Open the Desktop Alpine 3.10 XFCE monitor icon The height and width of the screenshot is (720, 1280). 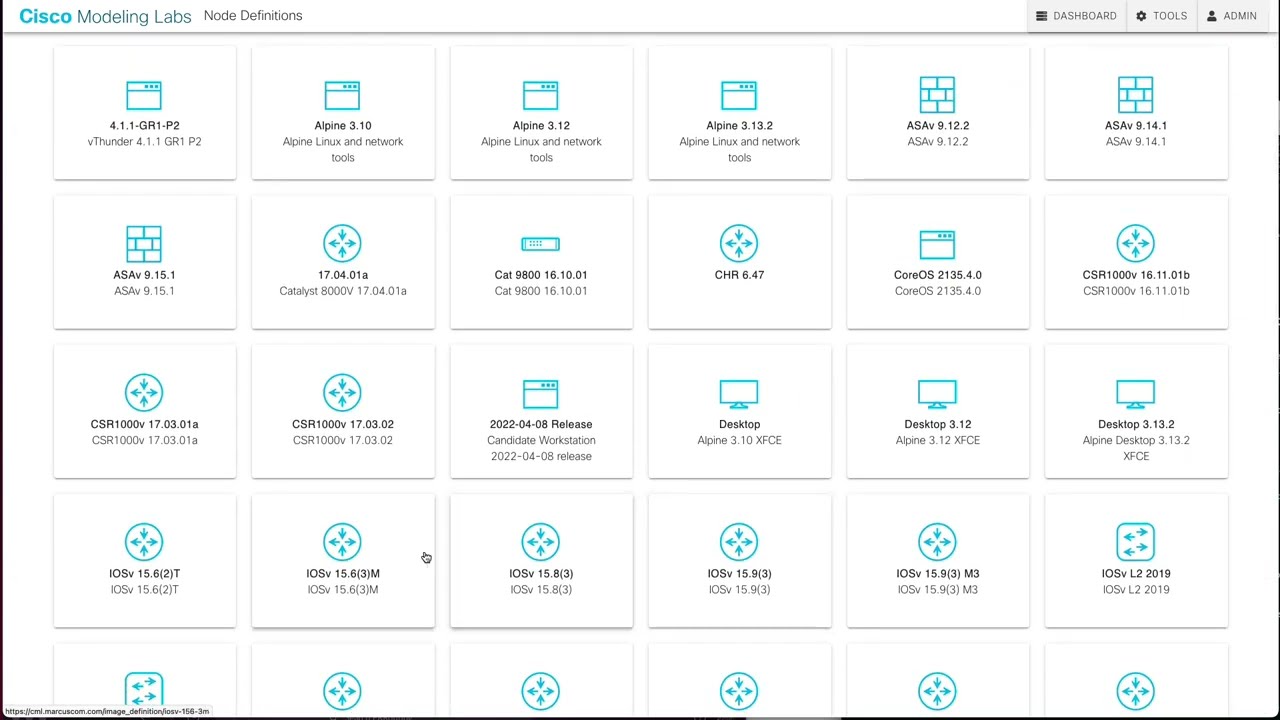tap(739, 394)
